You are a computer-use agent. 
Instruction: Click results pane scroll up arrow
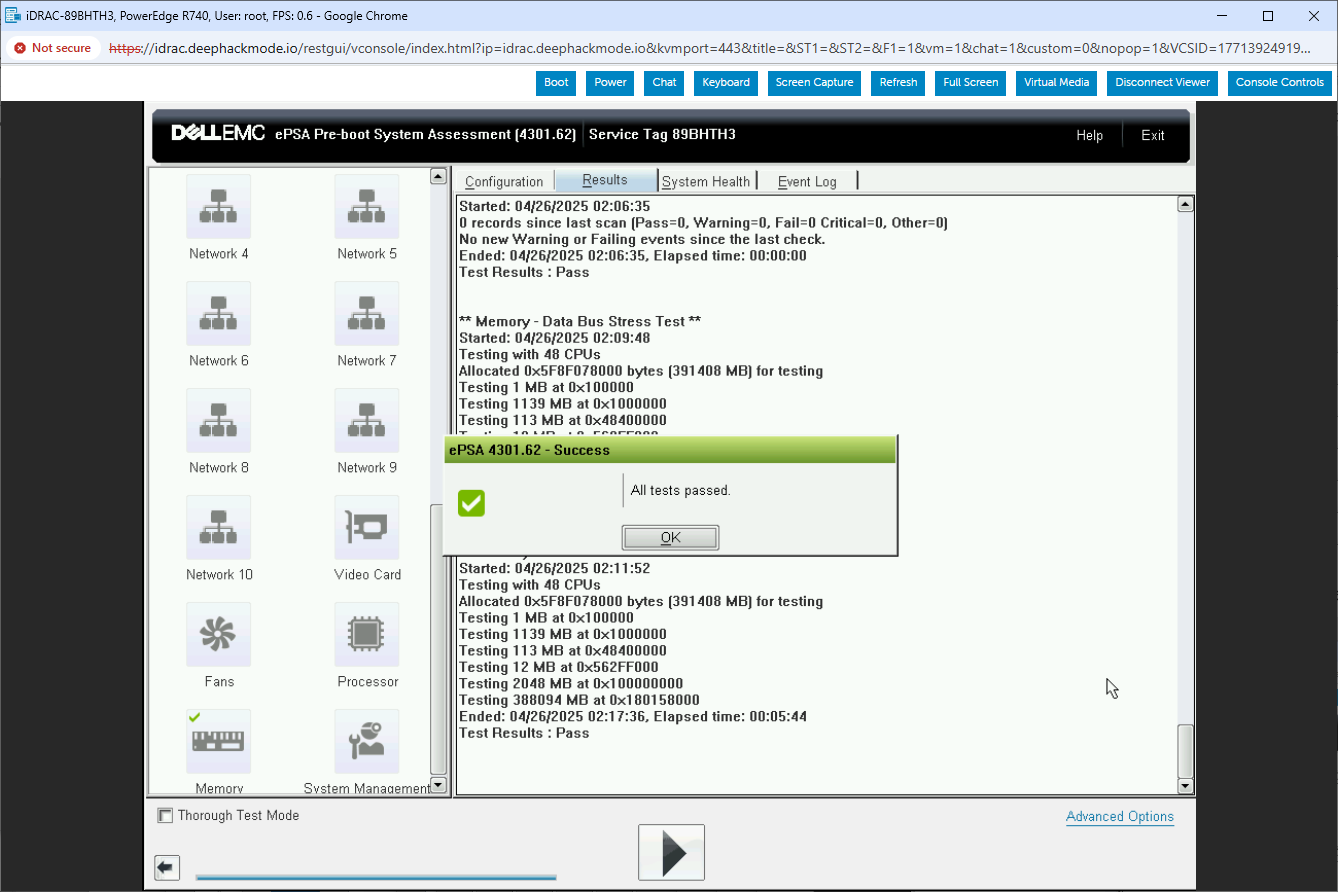[1186, 205]
